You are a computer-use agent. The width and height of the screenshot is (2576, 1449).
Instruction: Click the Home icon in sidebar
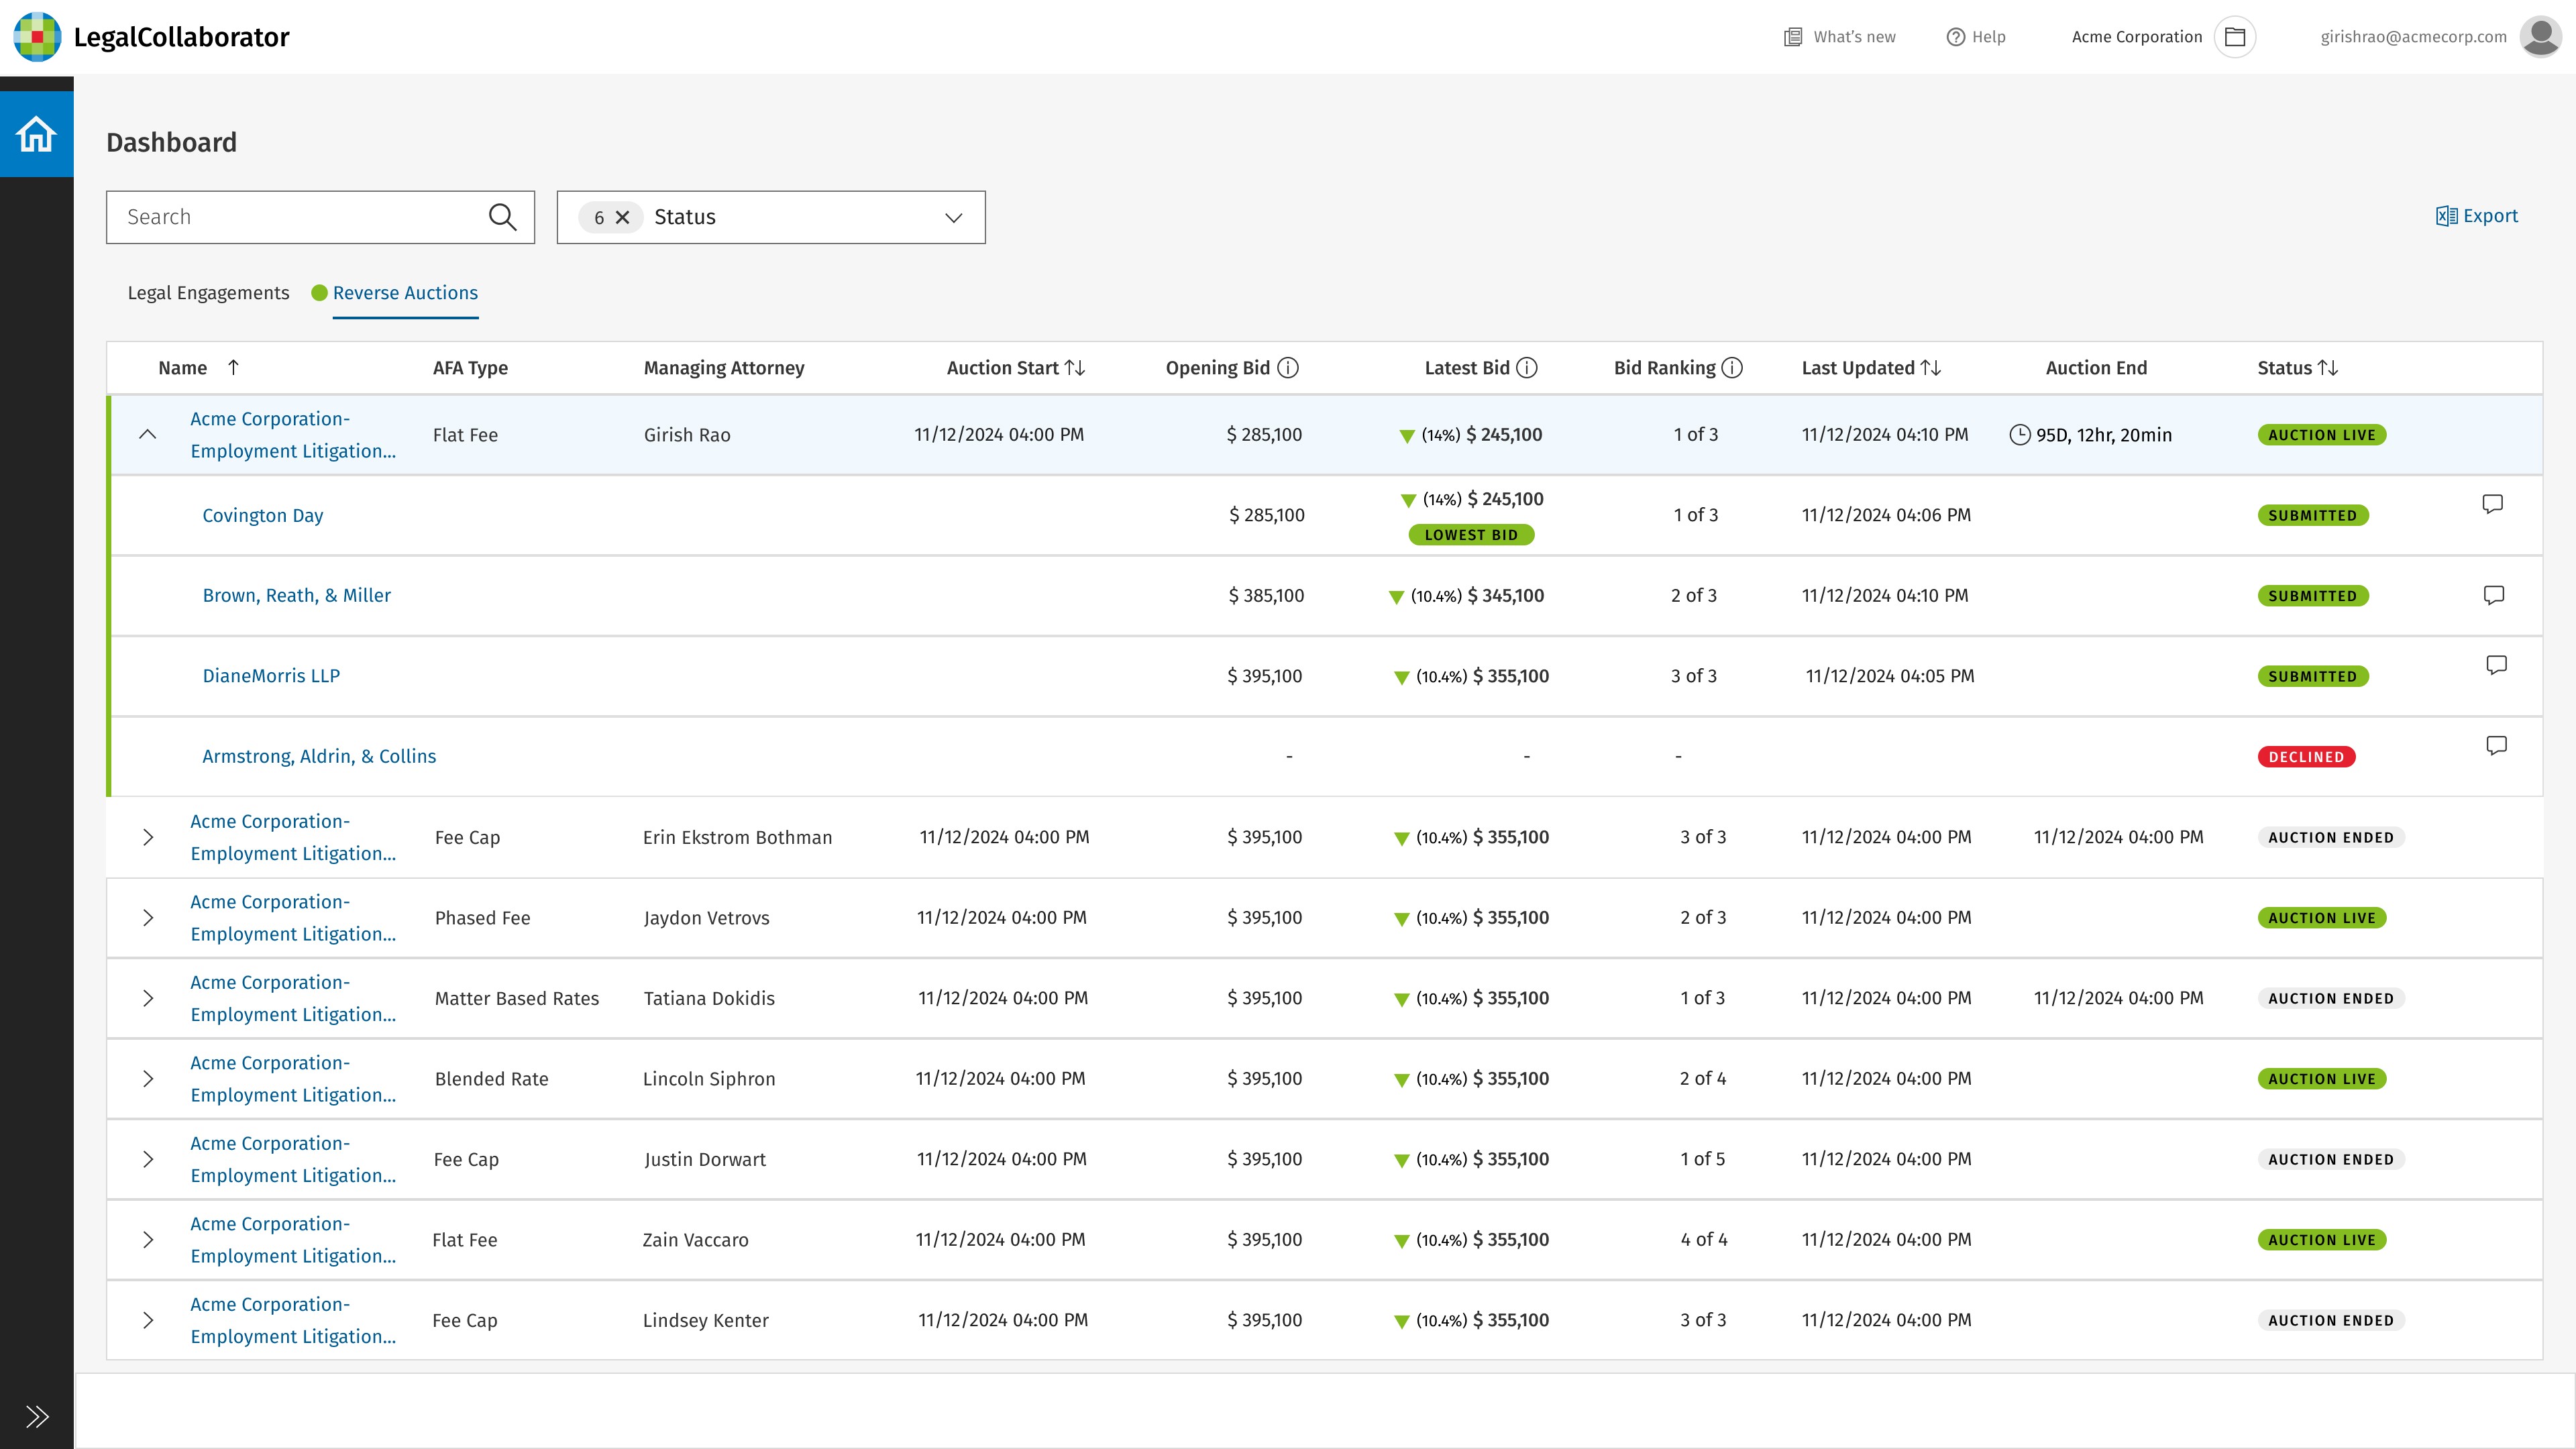tap(36, 134)
